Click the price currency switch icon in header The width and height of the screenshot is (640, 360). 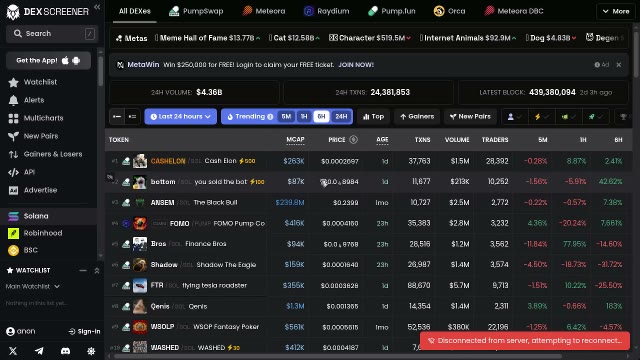[353, 140]
